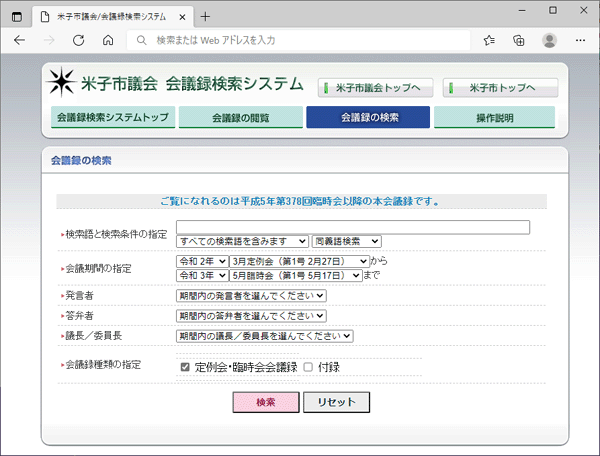Click the 検索語と検索条件の指定 label
The width and height of the screenshot is (600, 456).
click(x=116, y=234)
